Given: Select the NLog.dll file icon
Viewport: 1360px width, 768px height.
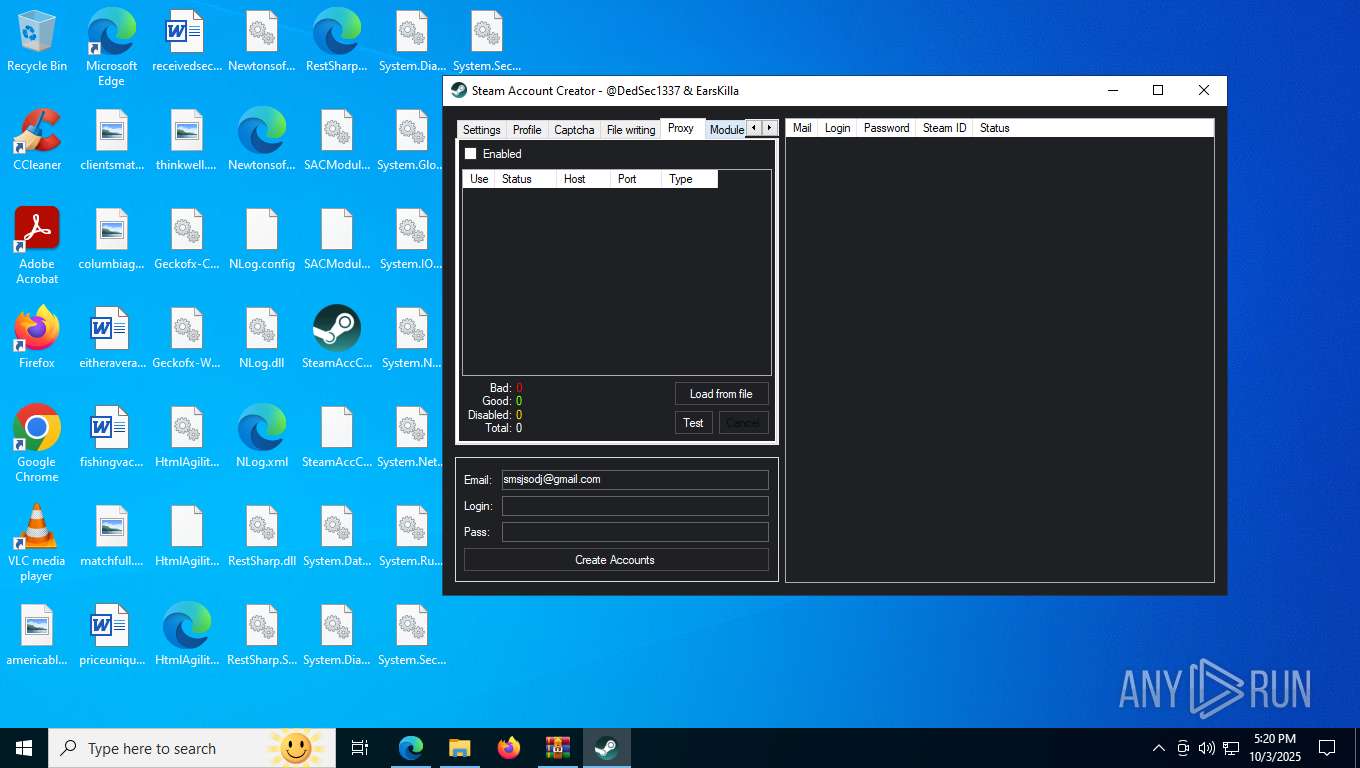Looking at the screenshot, I should pos(262,338).
